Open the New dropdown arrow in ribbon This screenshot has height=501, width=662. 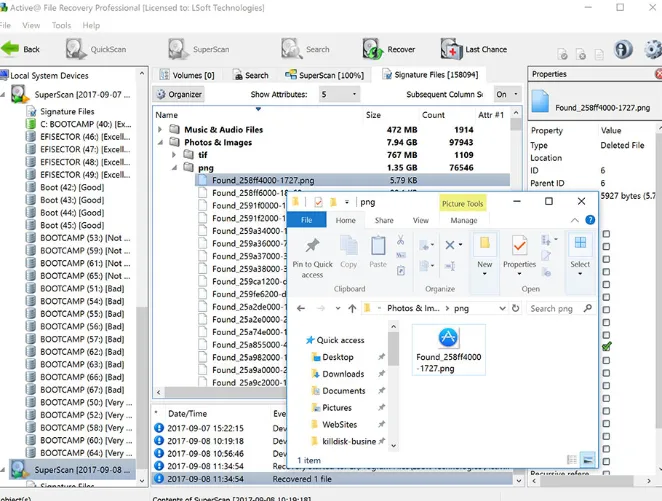coord(485,274)
